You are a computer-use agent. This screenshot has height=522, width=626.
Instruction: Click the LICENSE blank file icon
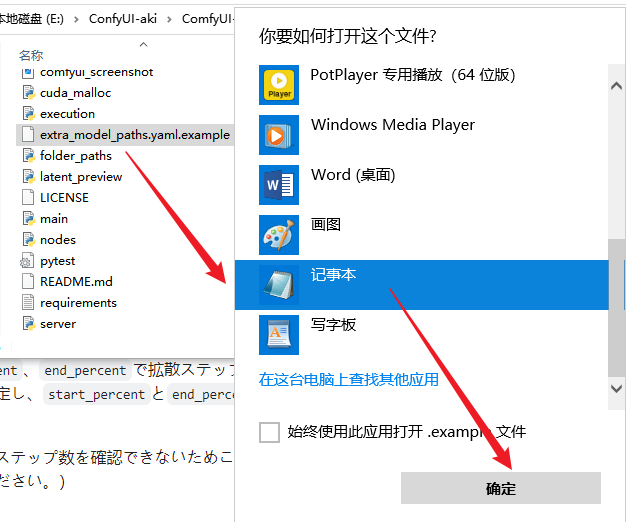point(28,198)
